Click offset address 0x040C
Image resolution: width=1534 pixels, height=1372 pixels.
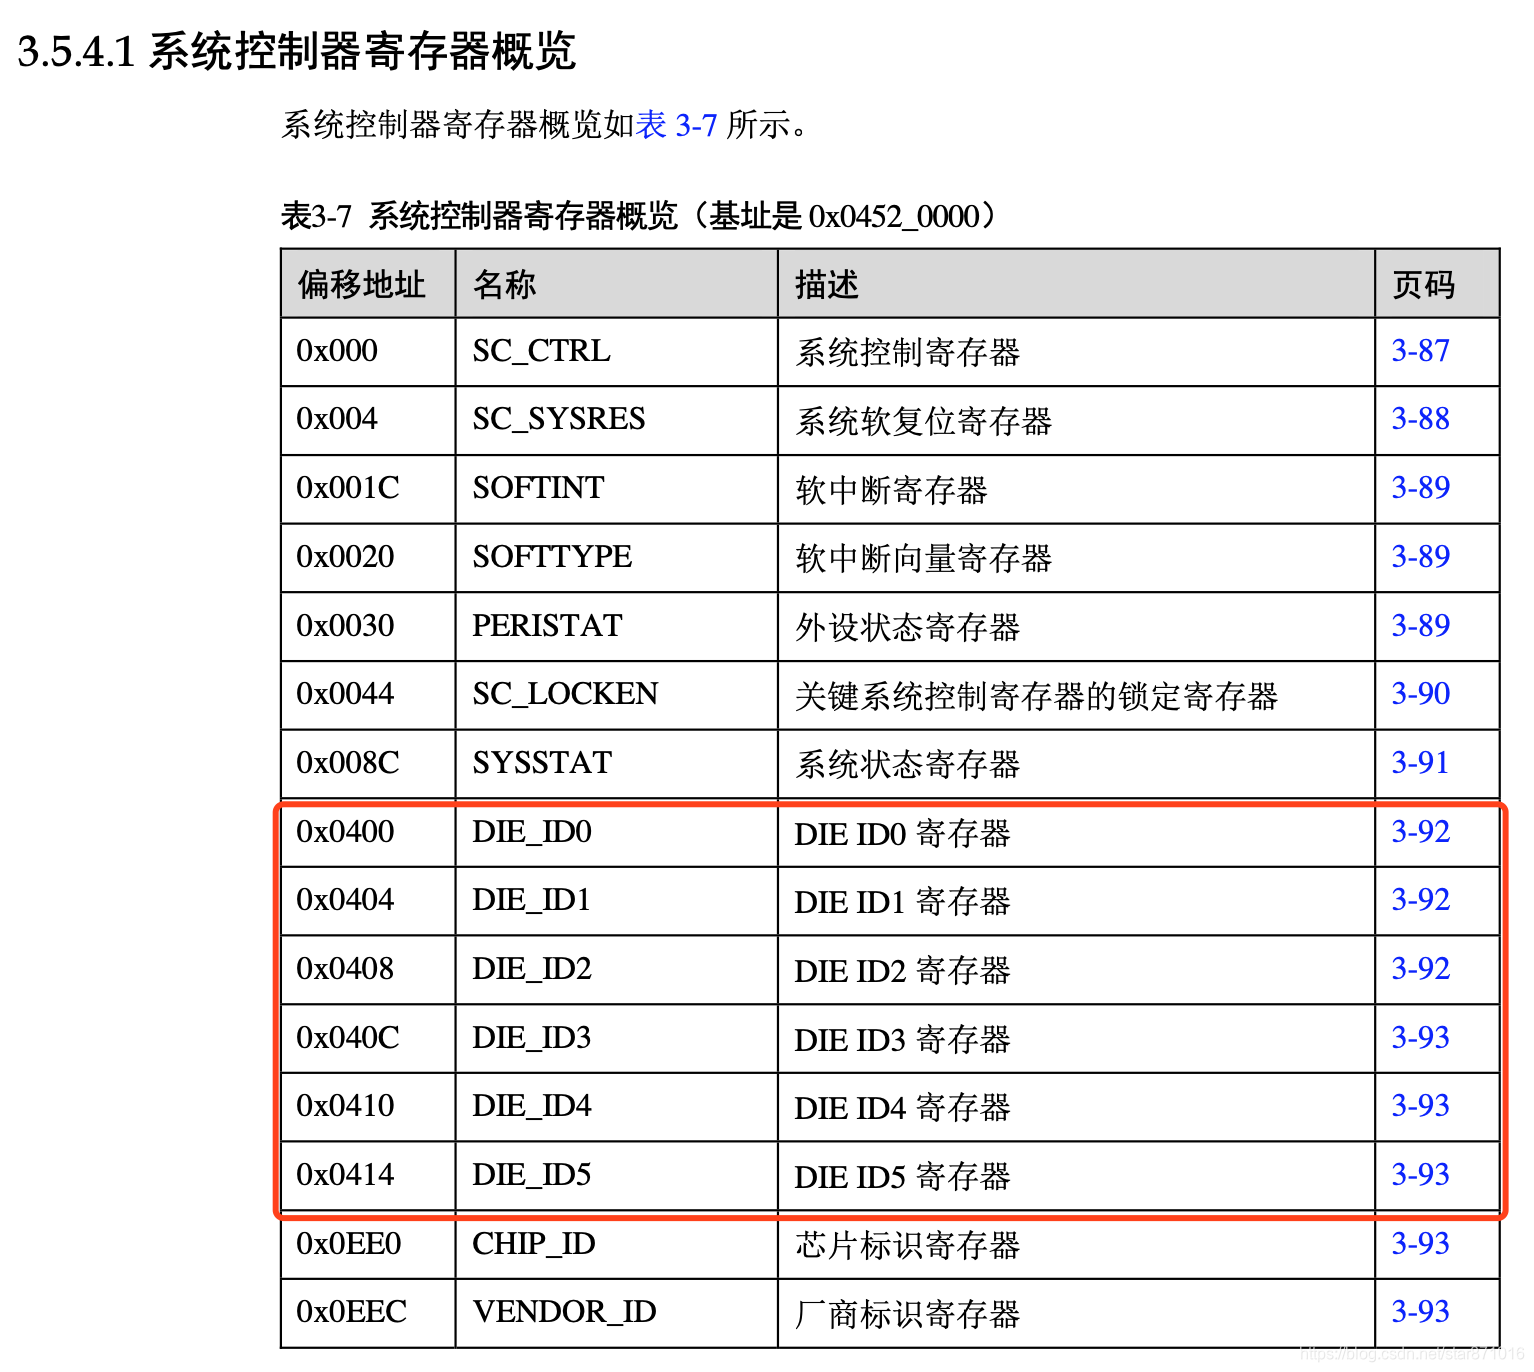(347, 1038)
